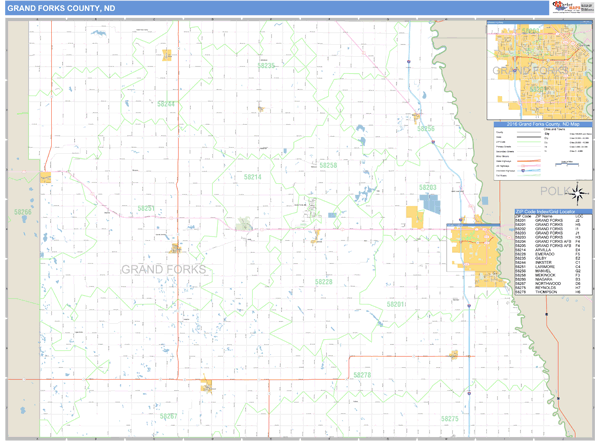
Task: Click the large yellow Grand Forks city area
Action: pyautogui.click(x=469, y=249)
